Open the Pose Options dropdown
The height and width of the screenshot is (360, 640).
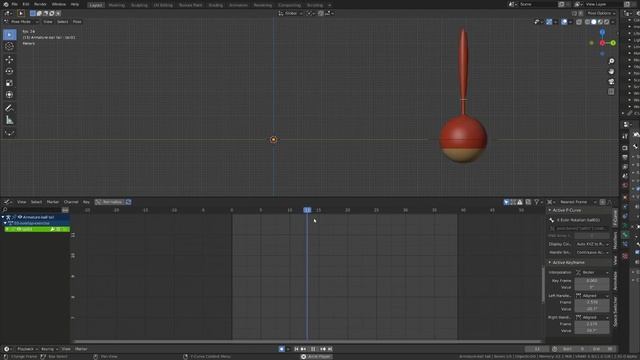[x=601, y=13]
